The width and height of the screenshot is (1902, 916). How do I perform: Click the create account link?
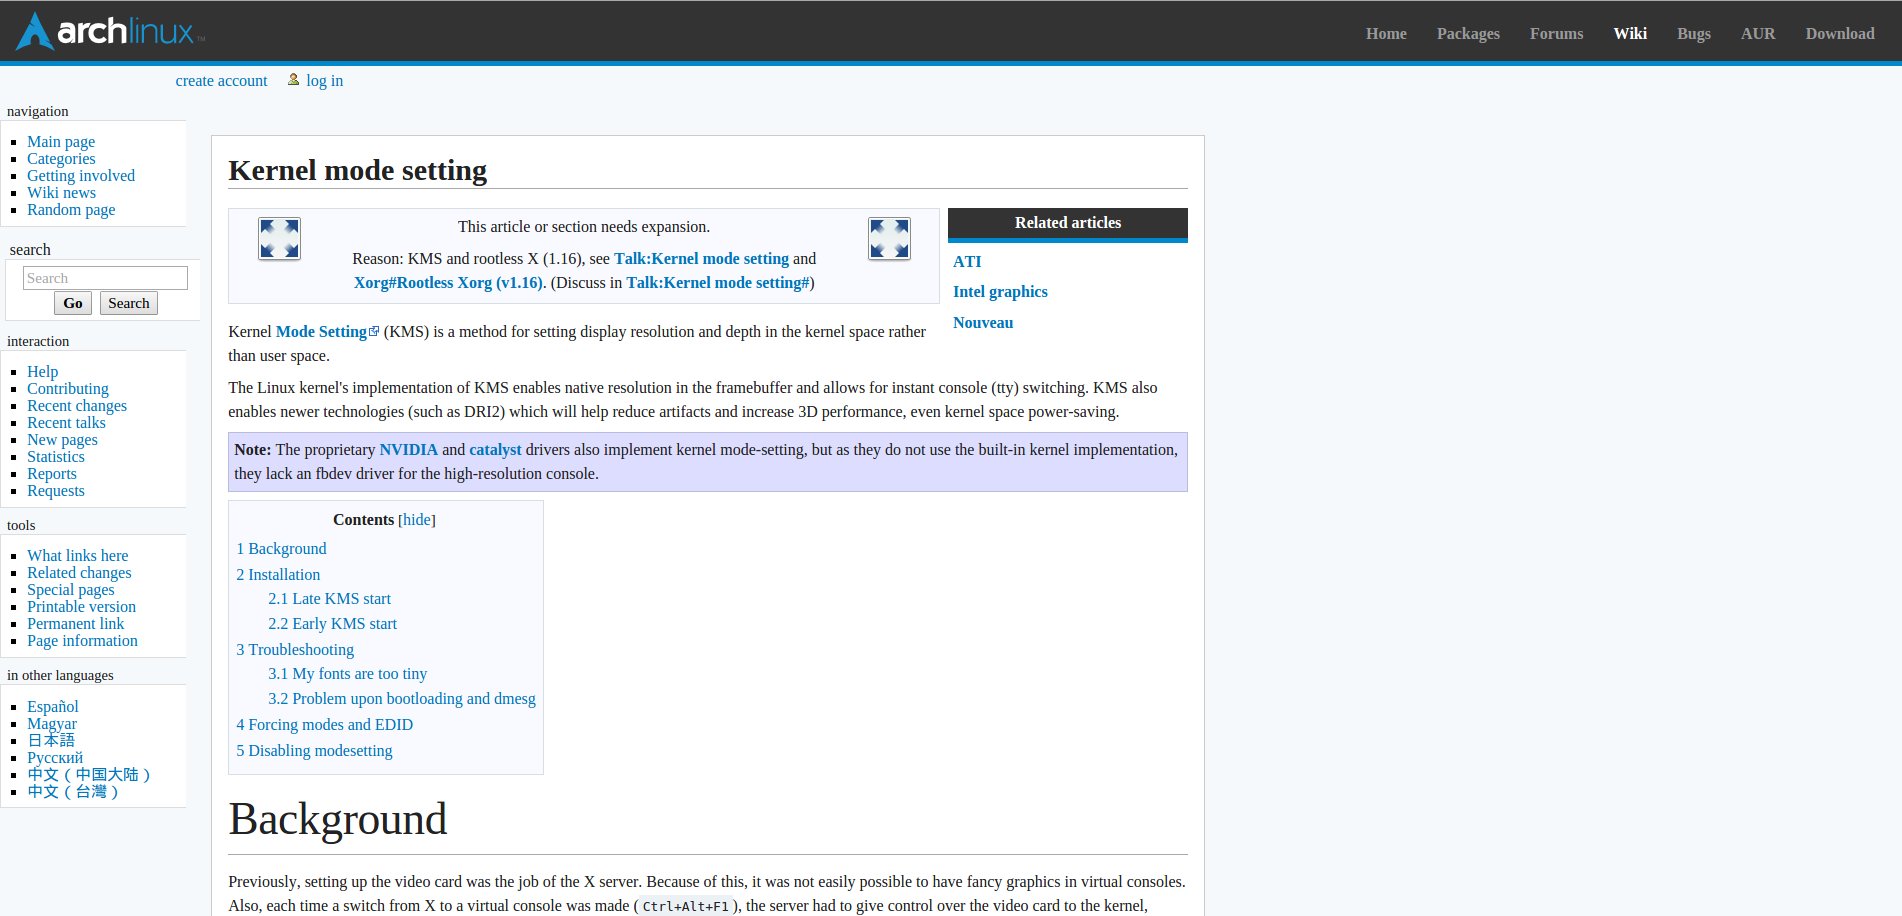coord(221,80)
